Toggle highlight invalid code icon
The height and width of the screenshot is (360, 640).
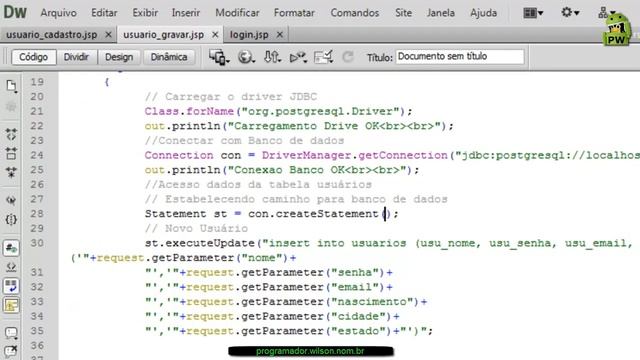[11, 267]
